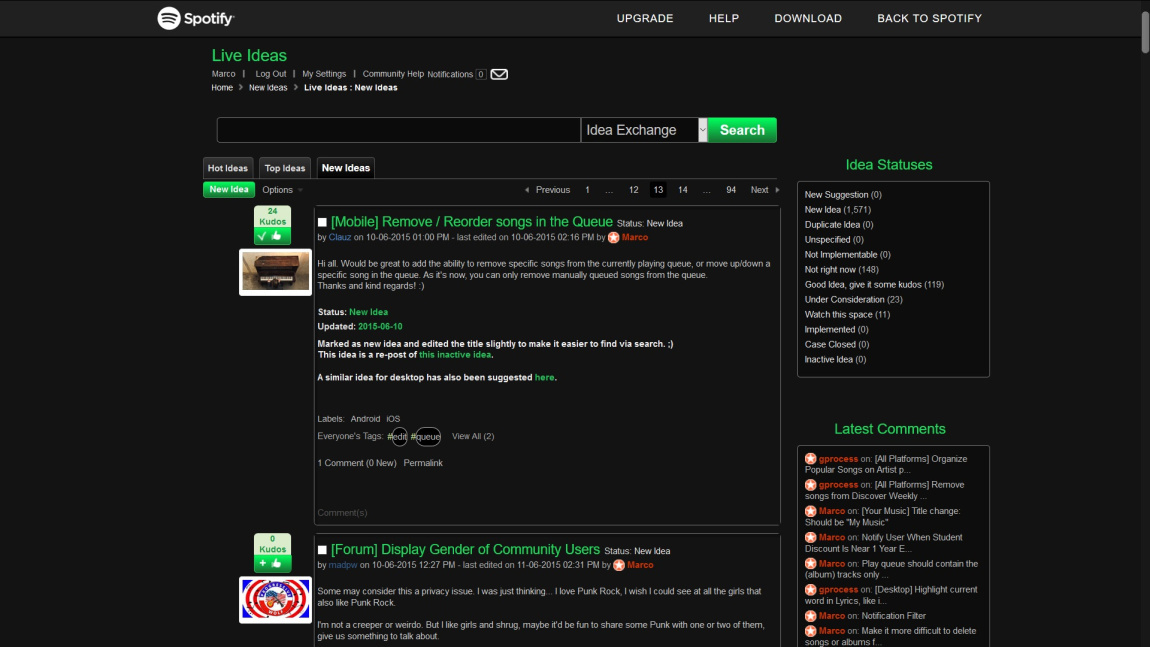
Task: Click the Spotify logo in header
Action: (x=196, y=18)
